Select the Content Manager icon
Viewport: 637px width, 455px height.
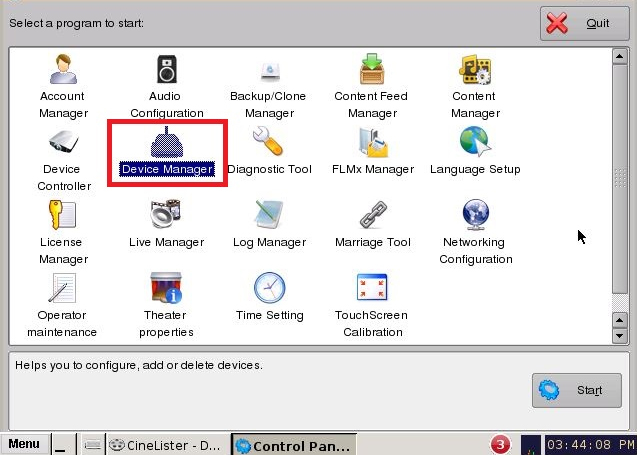(475, 69)
